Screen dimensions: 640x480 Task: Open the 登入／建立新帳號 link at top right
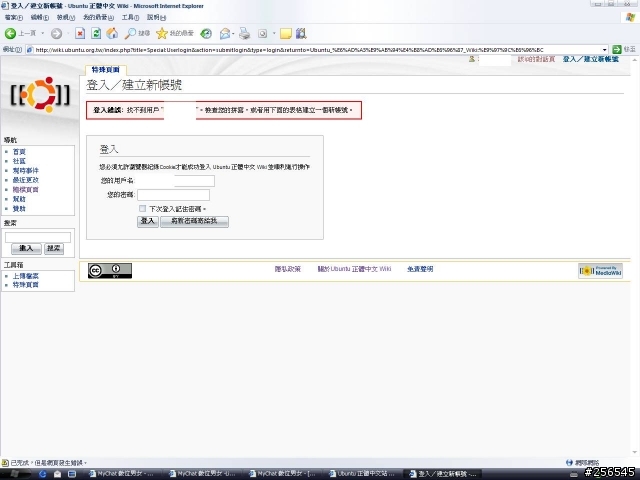(591, 59)
